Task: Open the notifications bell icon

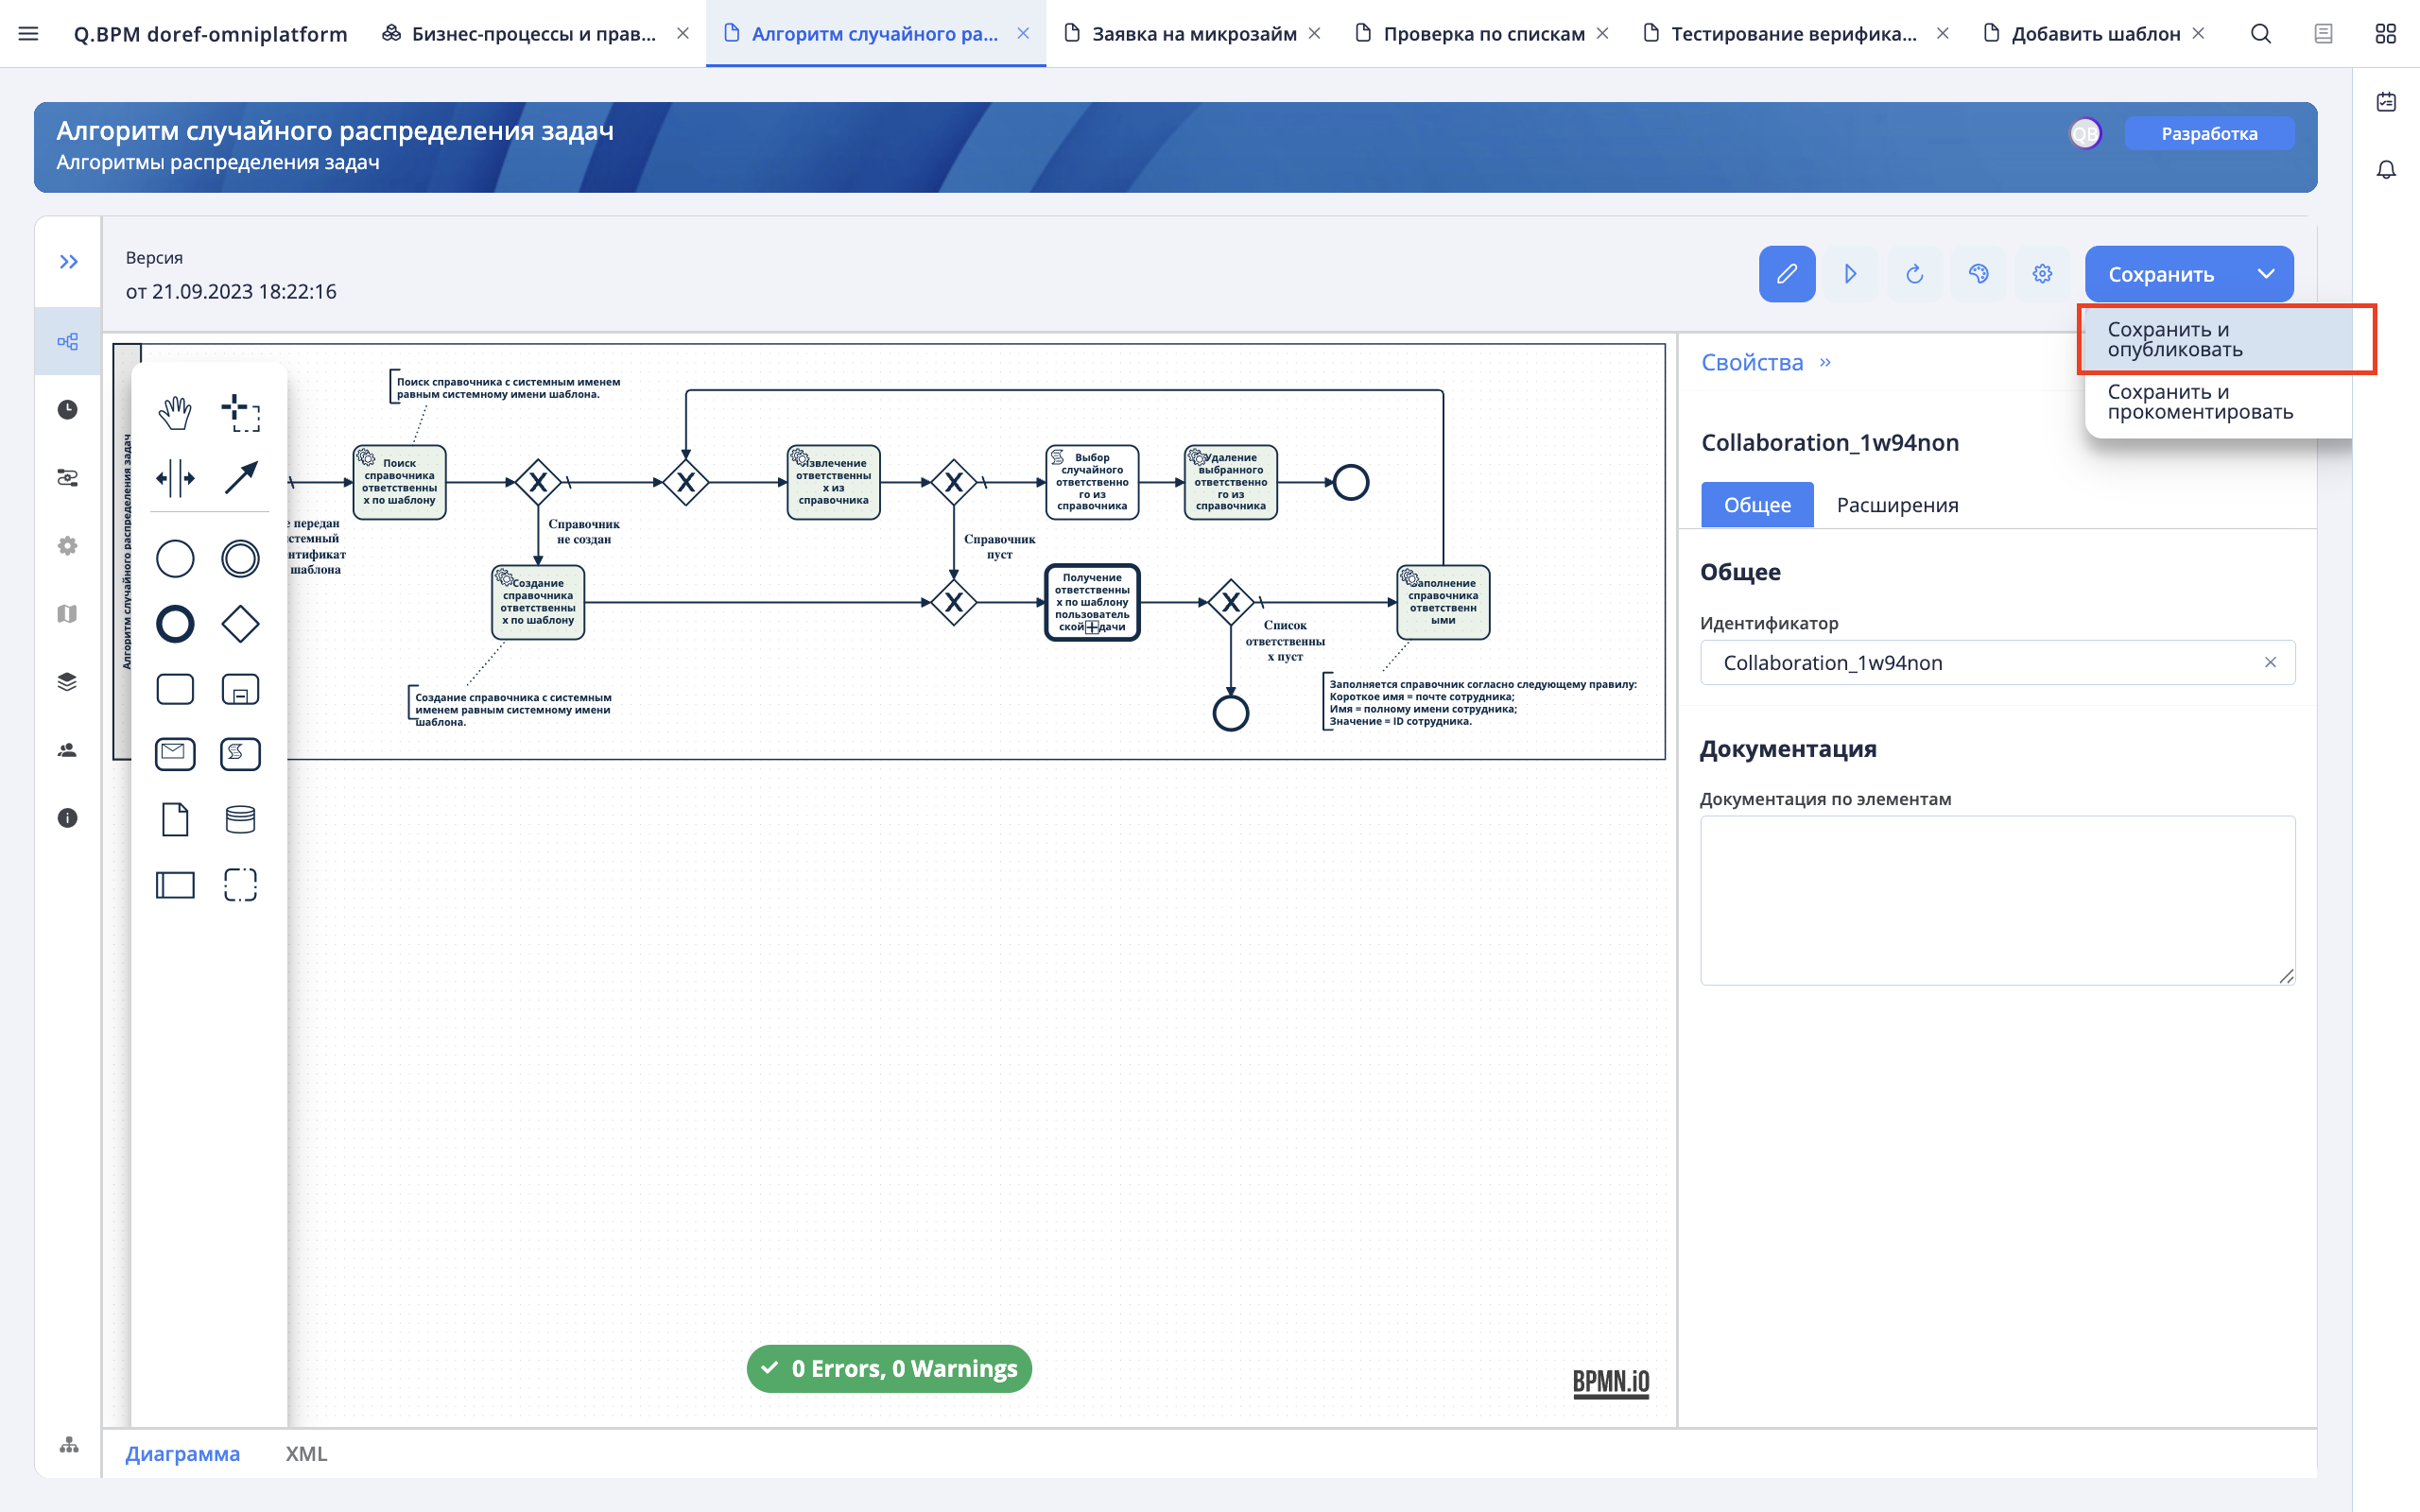Action: pyautogui.click(x=2386, y=170)
